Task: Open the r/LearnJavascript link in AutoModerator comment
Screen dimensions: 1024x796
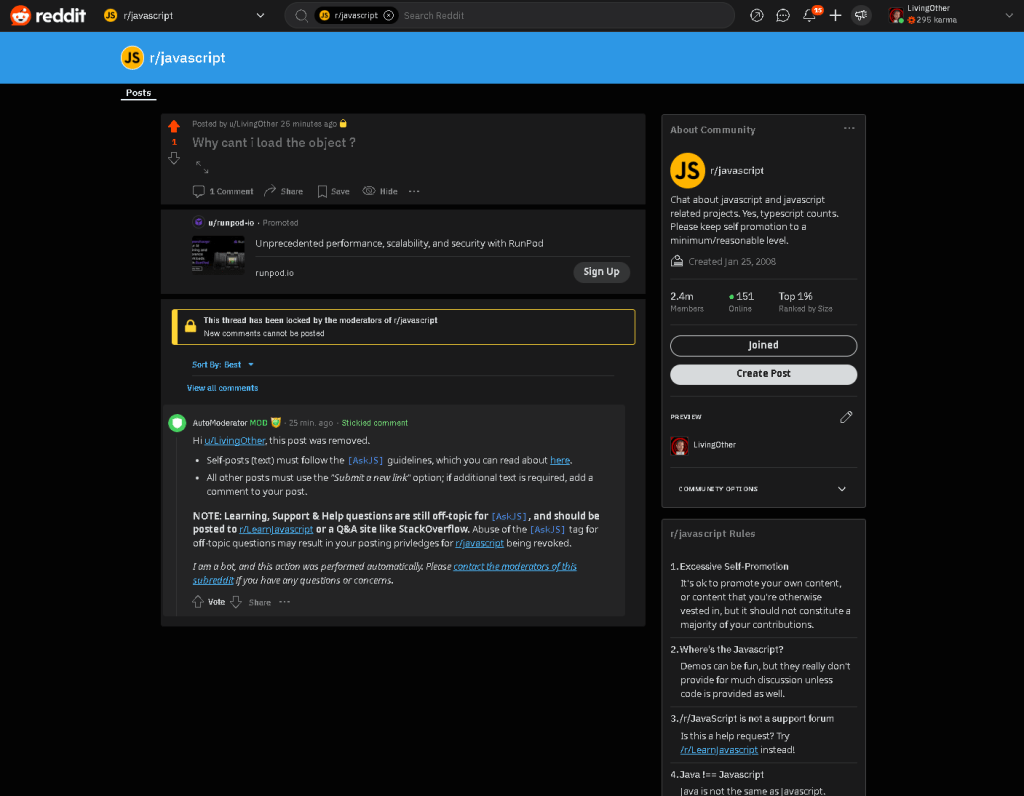Action: pyautogui.click(x=276, y=530)
